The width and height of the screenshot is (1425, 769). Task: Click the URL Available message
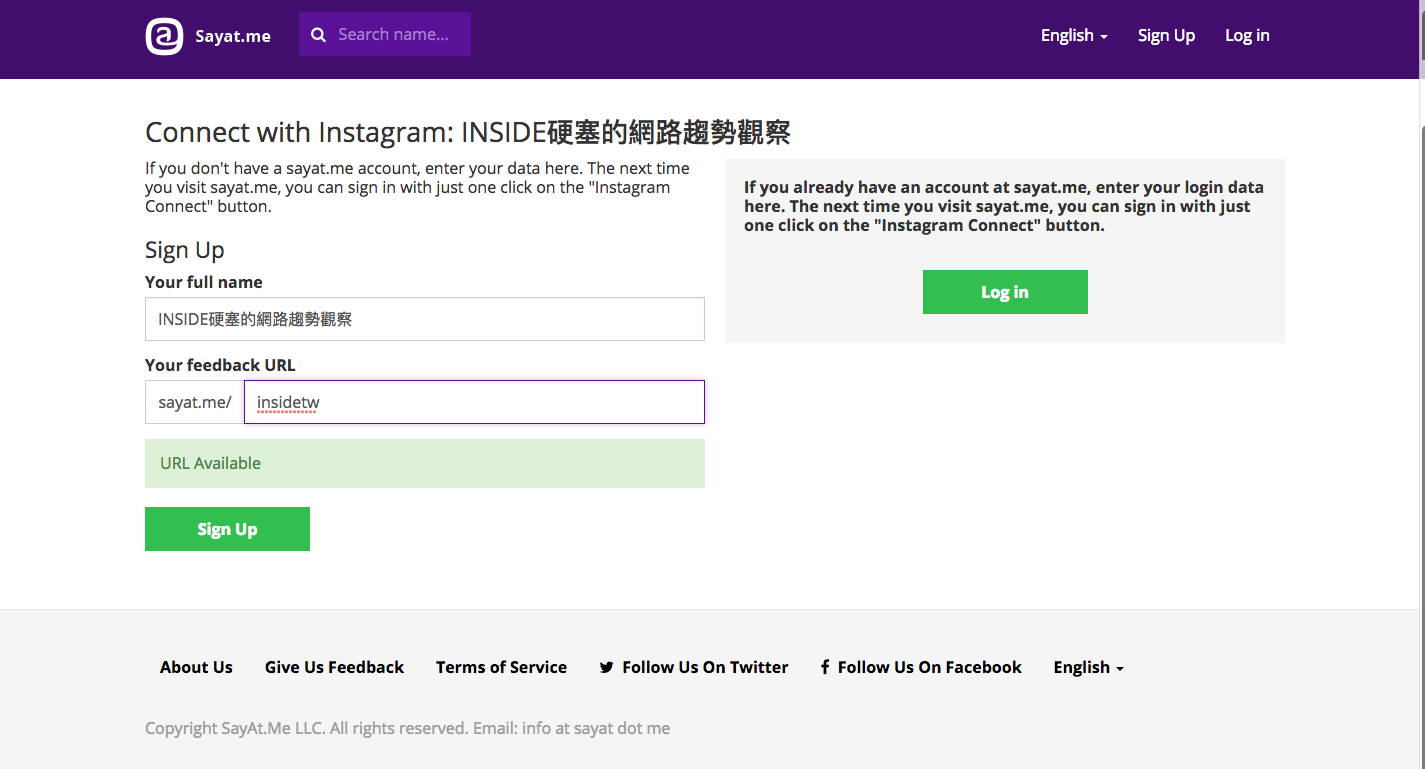[x=425, y=463]
